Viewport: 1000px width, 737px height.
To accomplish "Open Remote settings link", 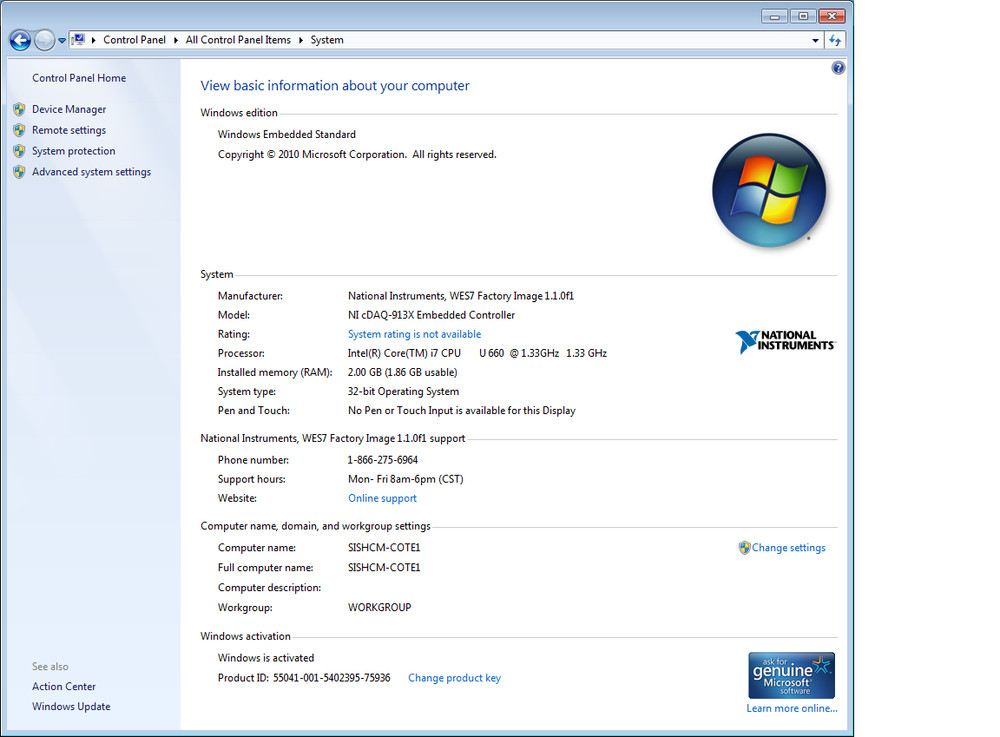I will 69,130.
